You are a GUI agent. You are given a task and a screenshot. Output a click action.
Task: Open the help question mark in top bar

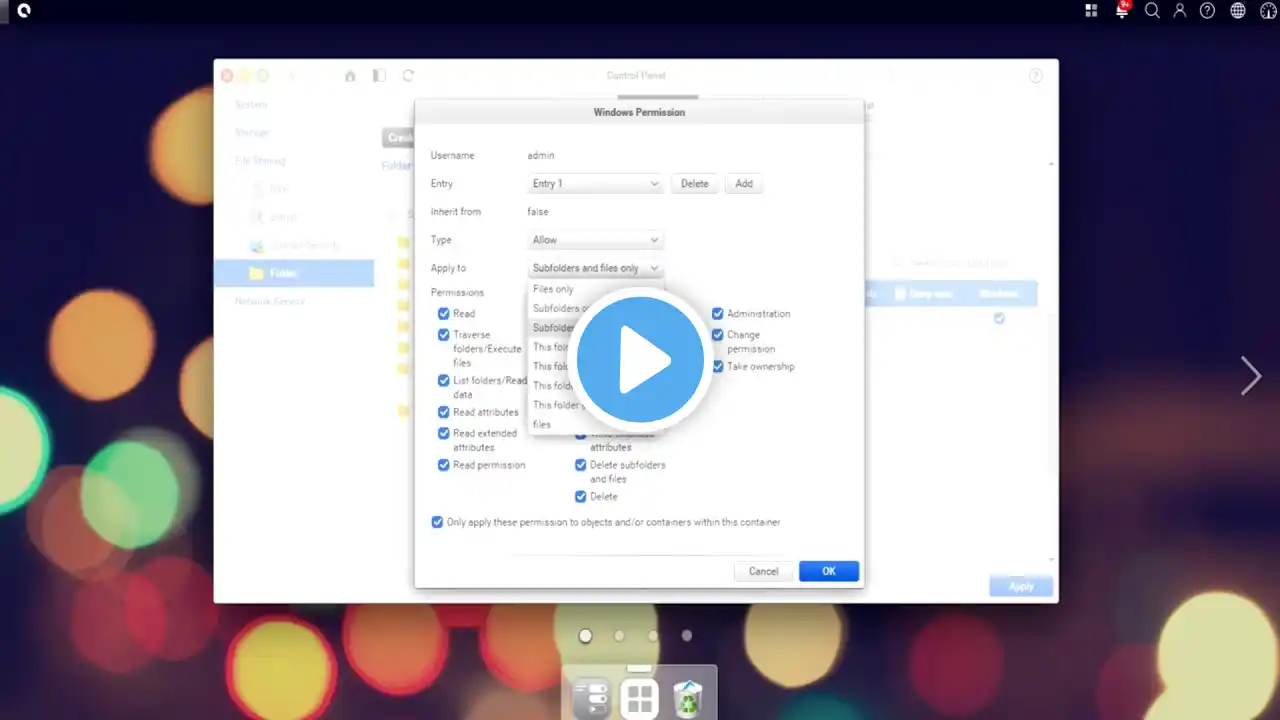click(x=1208, y=11)
